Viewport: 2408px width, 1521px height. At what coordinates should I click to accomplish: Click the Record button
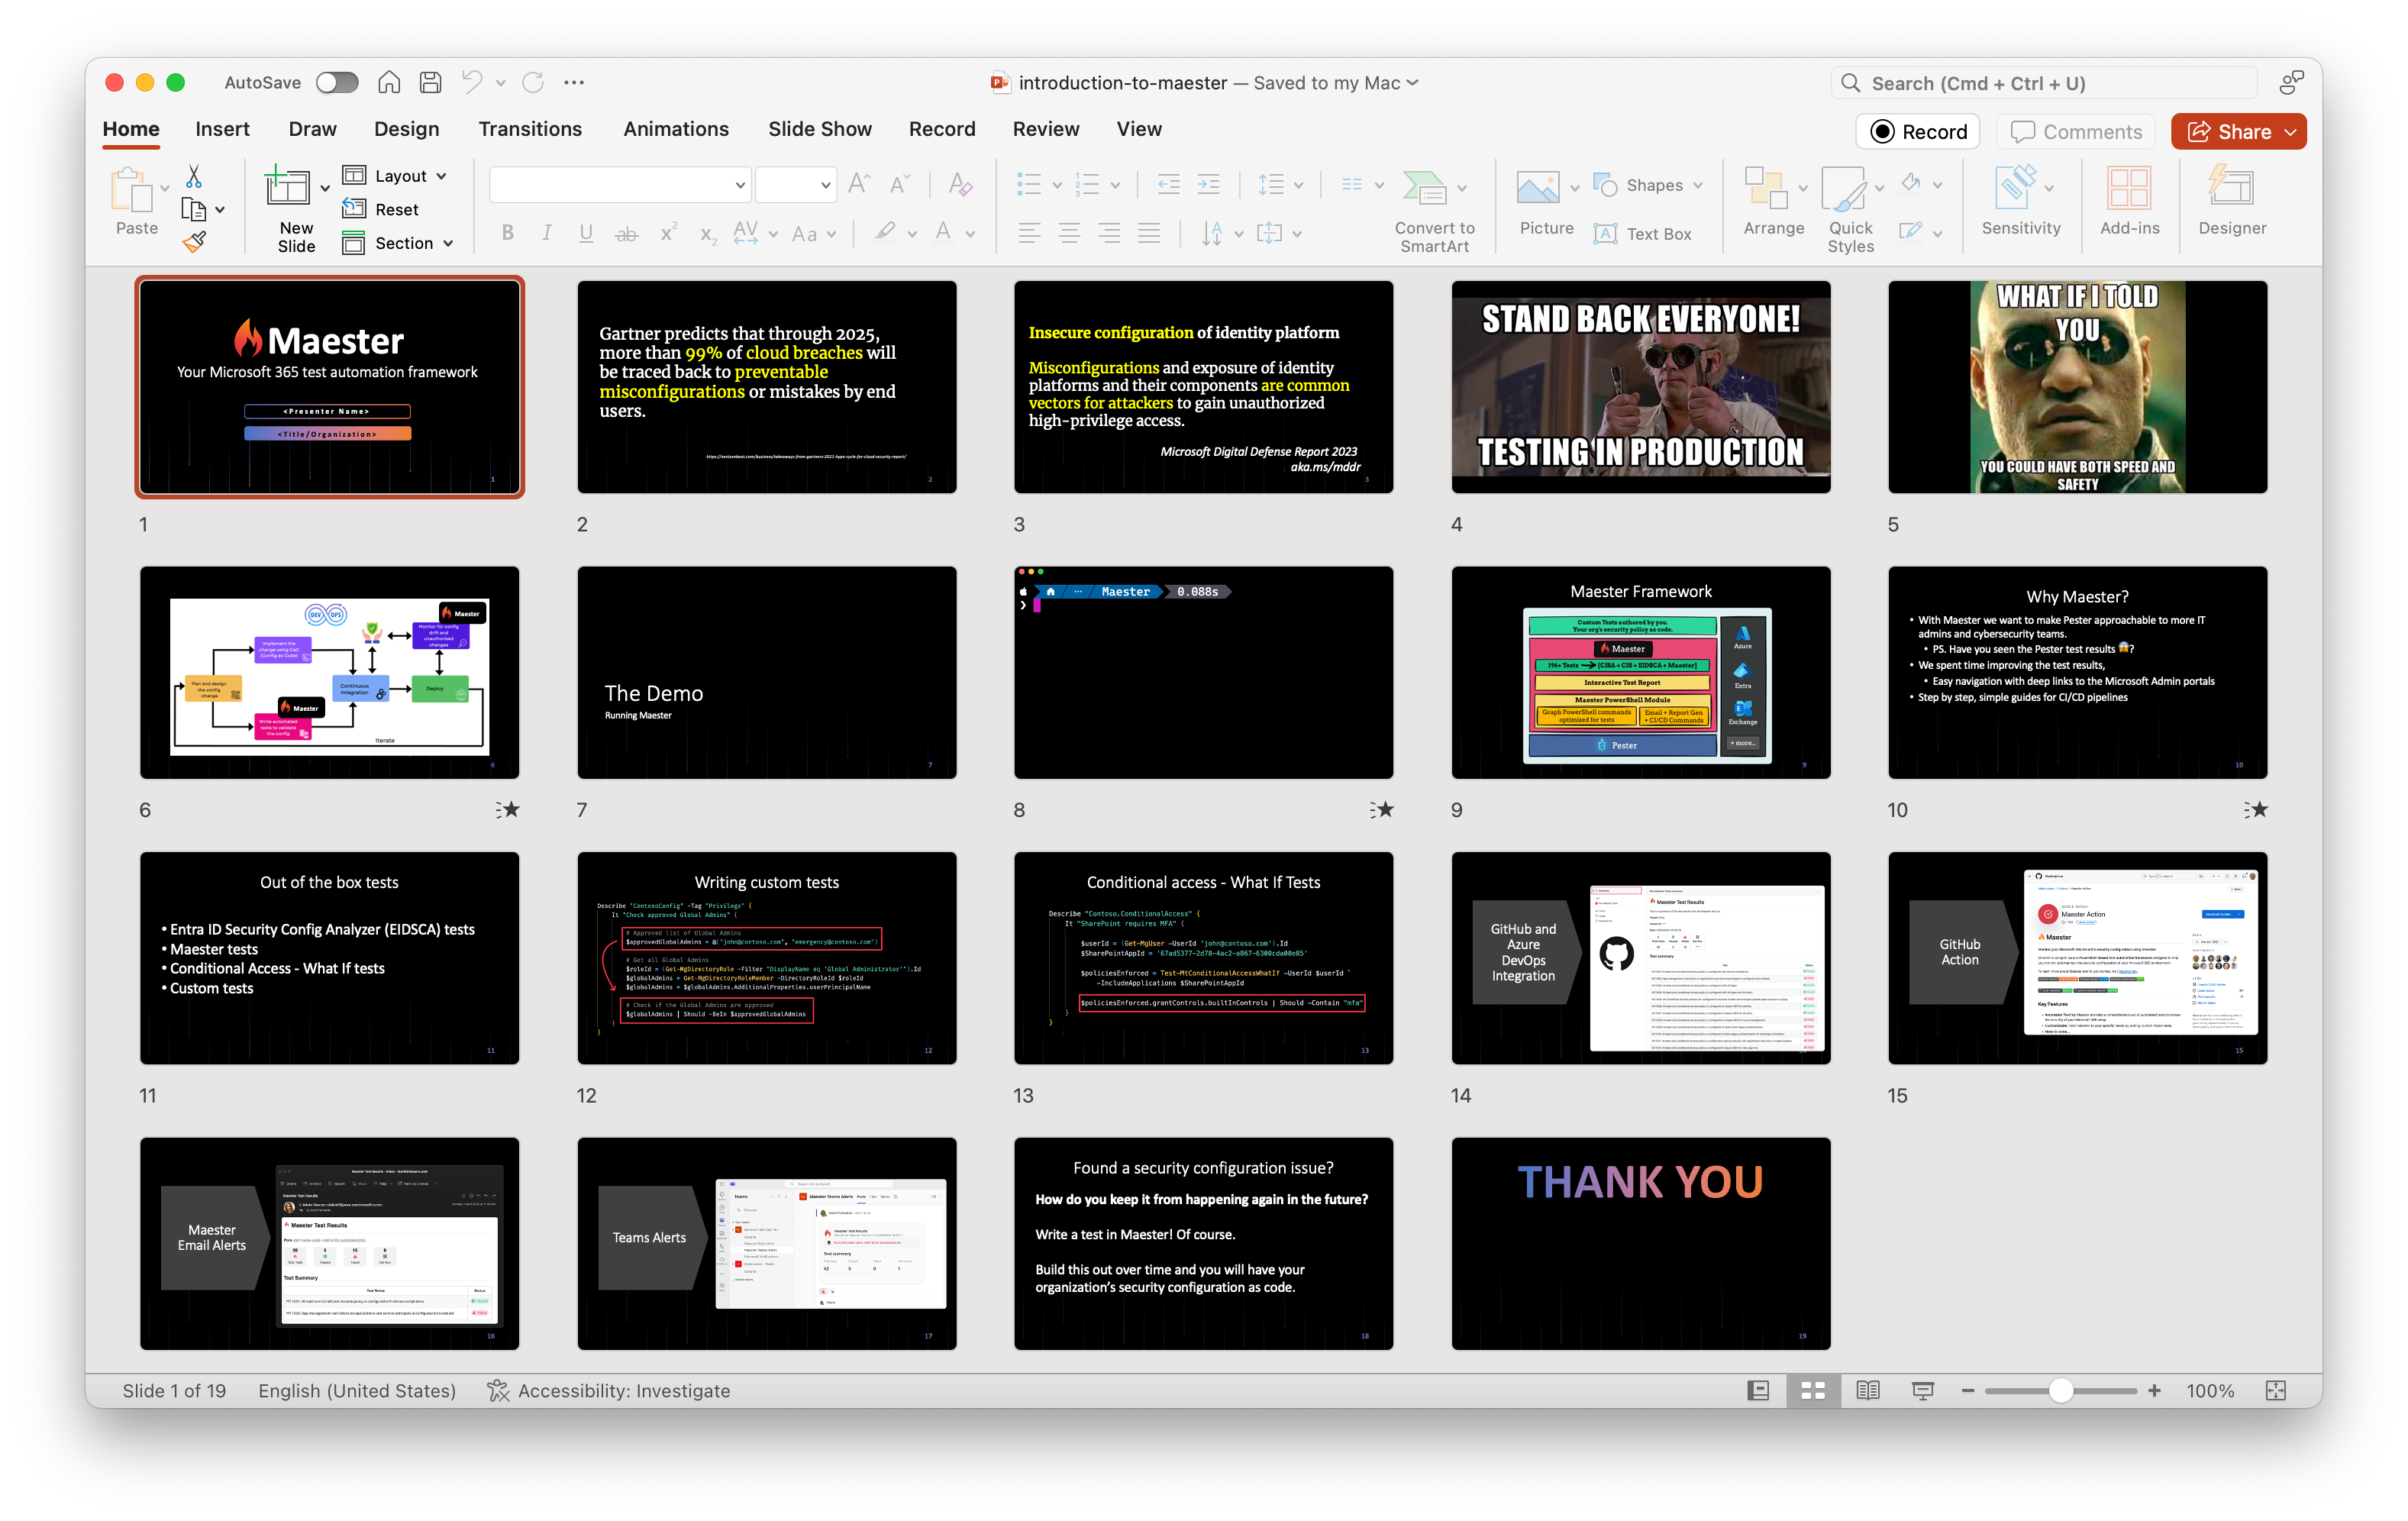pyautogui.click(x=1917, y=131)
